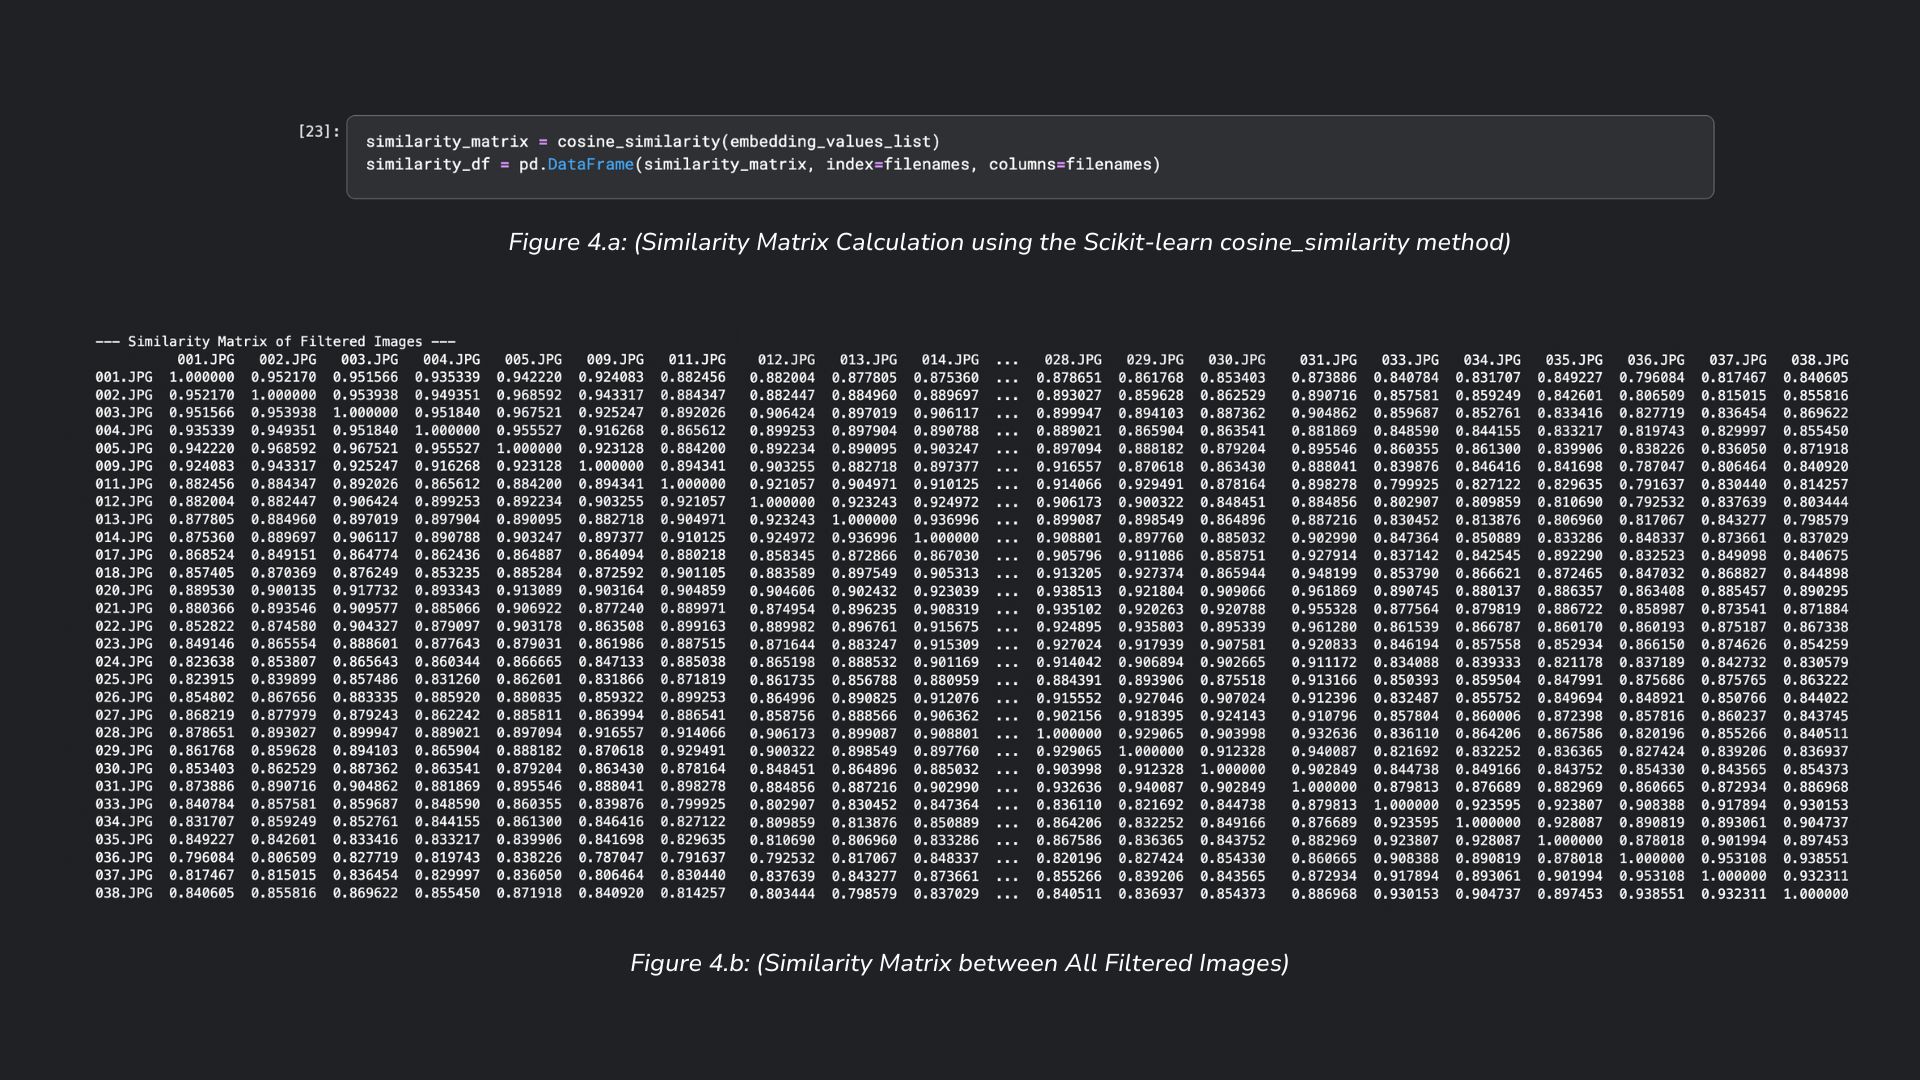
Task: Click the Figure 4.a caption text
Action: pyautogui.click(x=1009, y=243)
